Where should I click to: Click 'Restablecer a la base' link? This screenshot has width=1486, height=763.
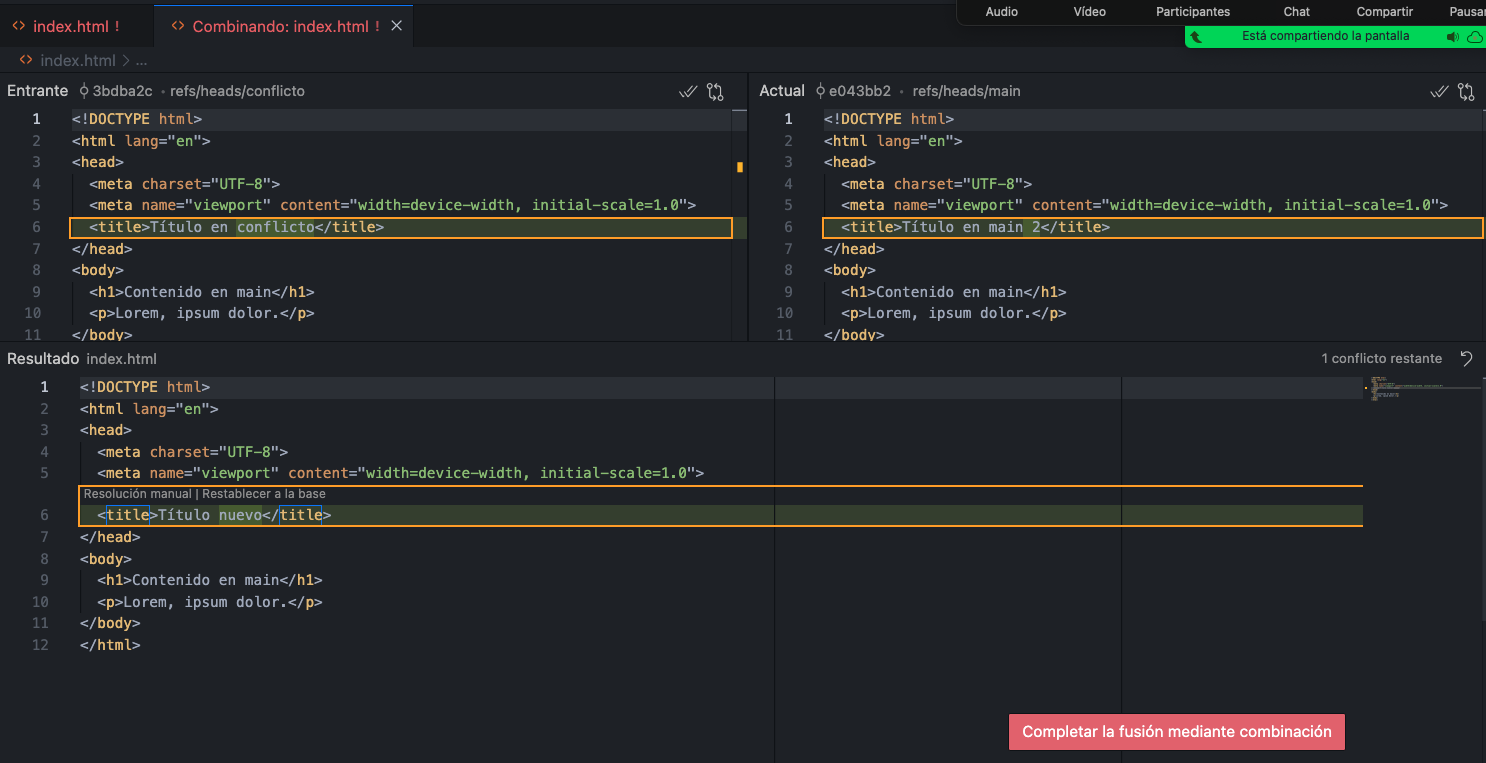[264, 494]
